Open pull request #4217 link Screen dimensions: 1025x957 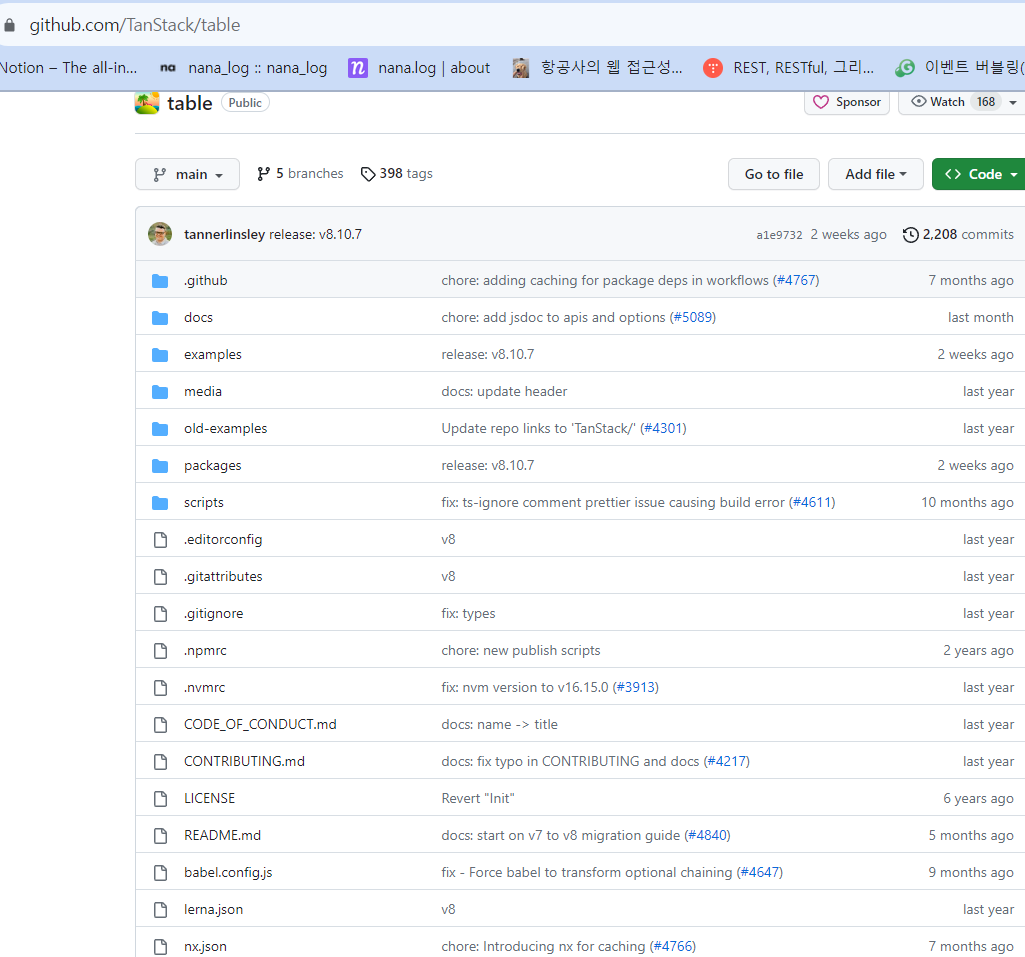[x=727, y=762]
